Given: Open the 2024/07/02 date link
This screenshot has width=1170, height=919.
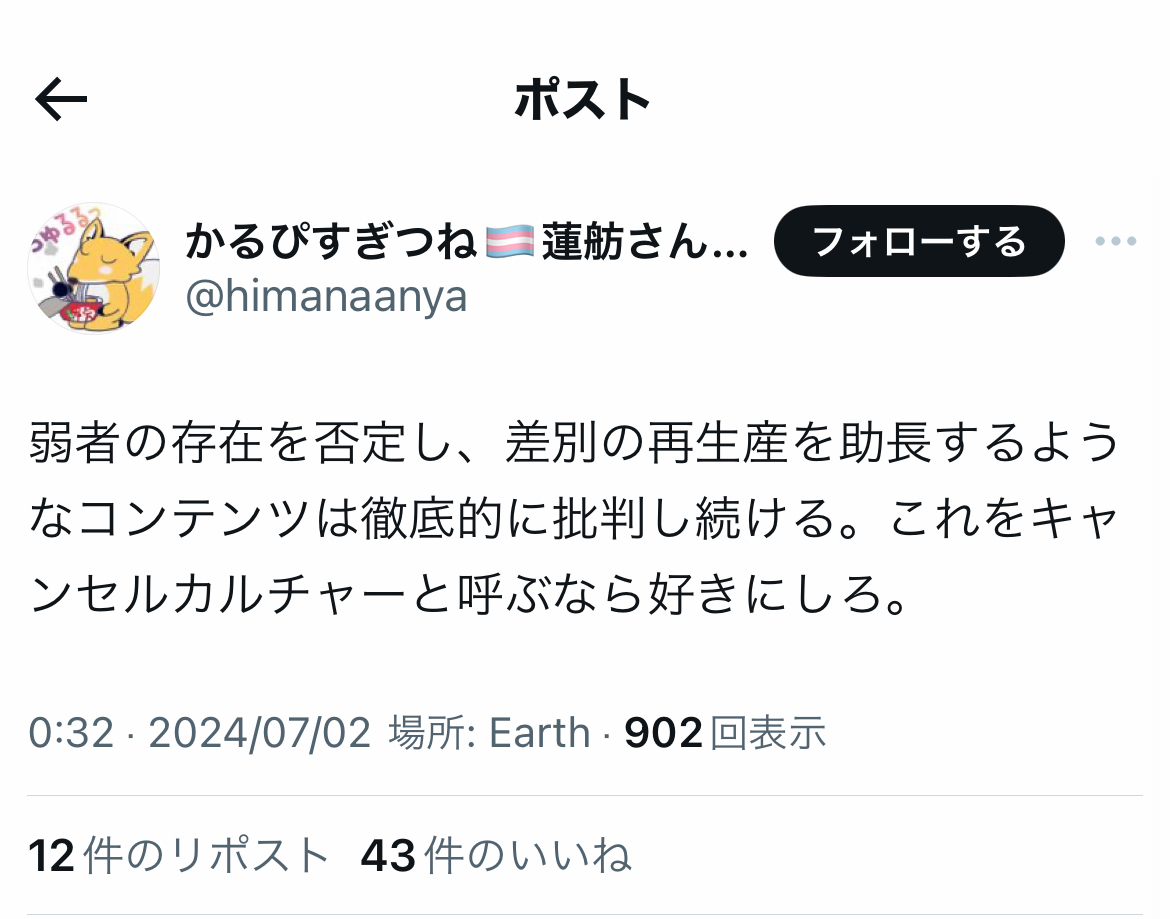Looking at the screenshot, I should click(260, 733).
